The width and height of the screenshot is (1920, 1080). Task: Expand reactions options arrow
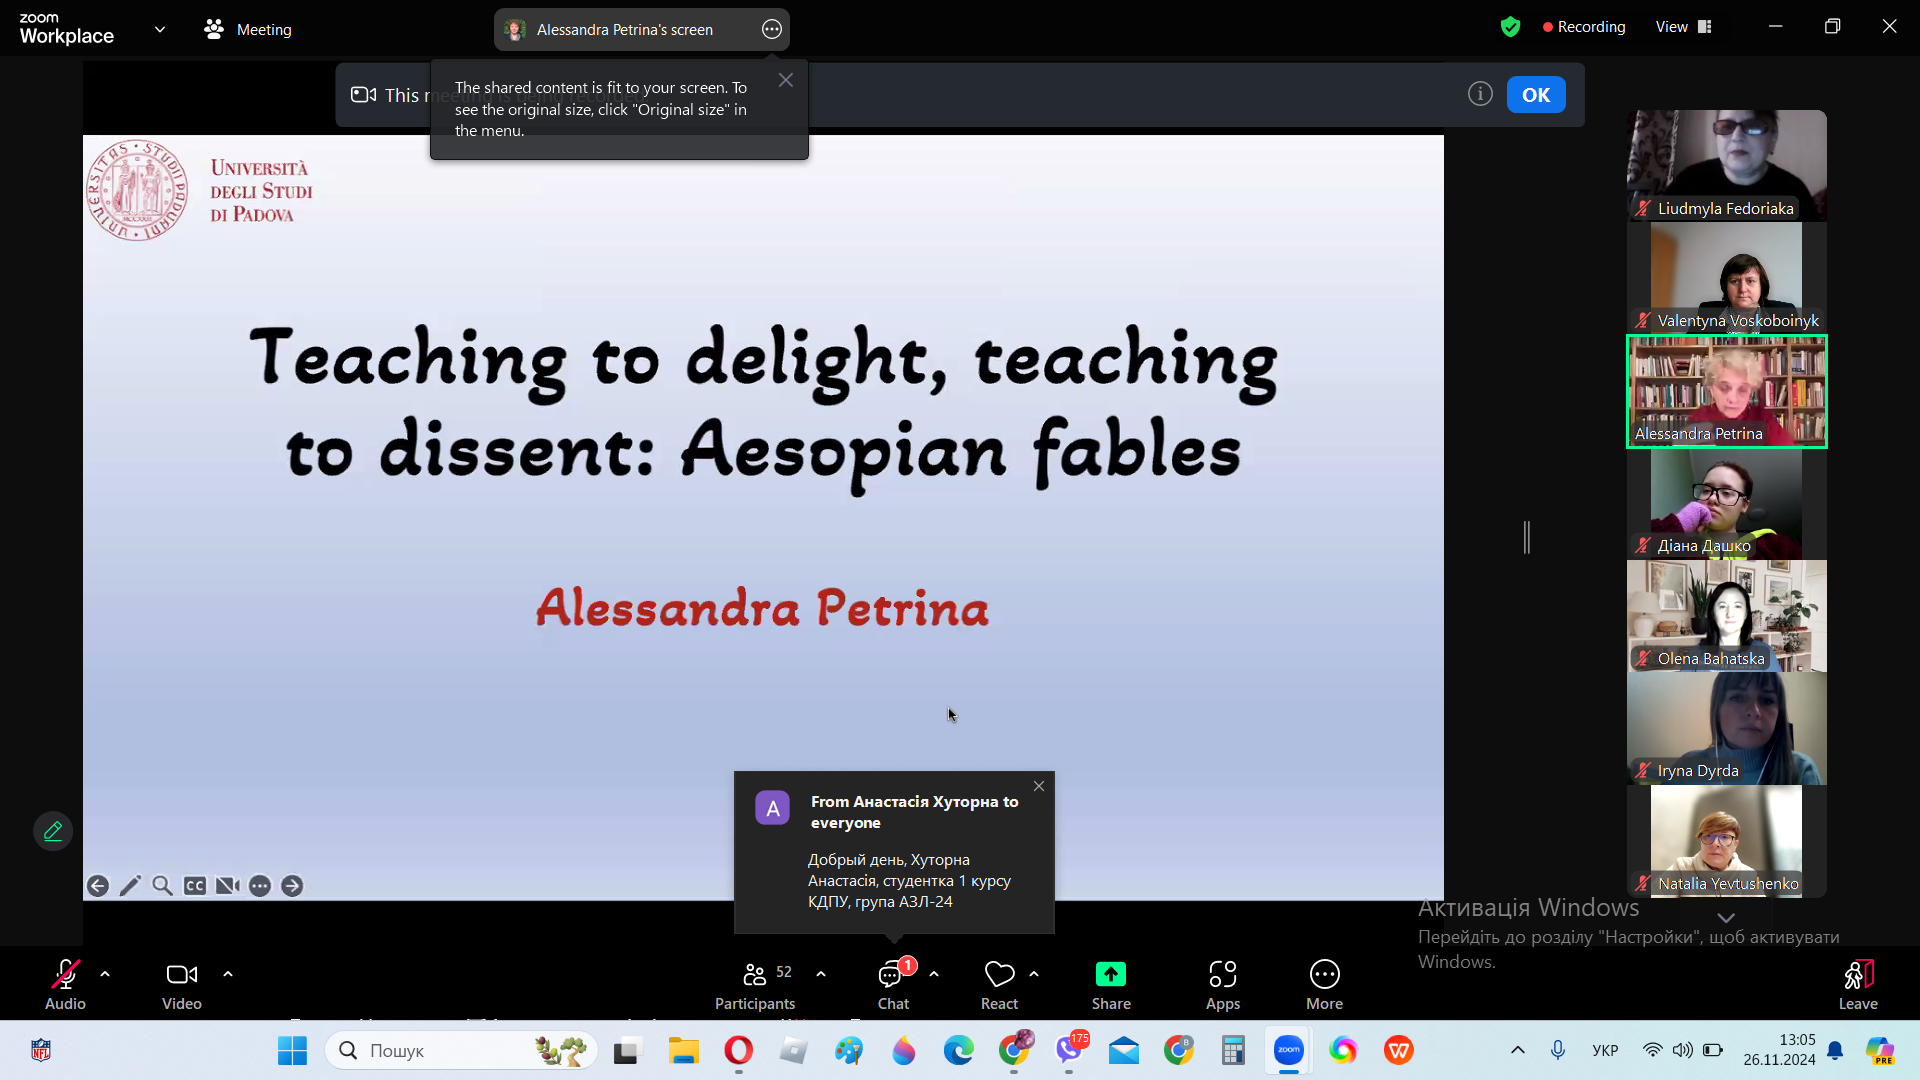click(x=1034, y=974)
